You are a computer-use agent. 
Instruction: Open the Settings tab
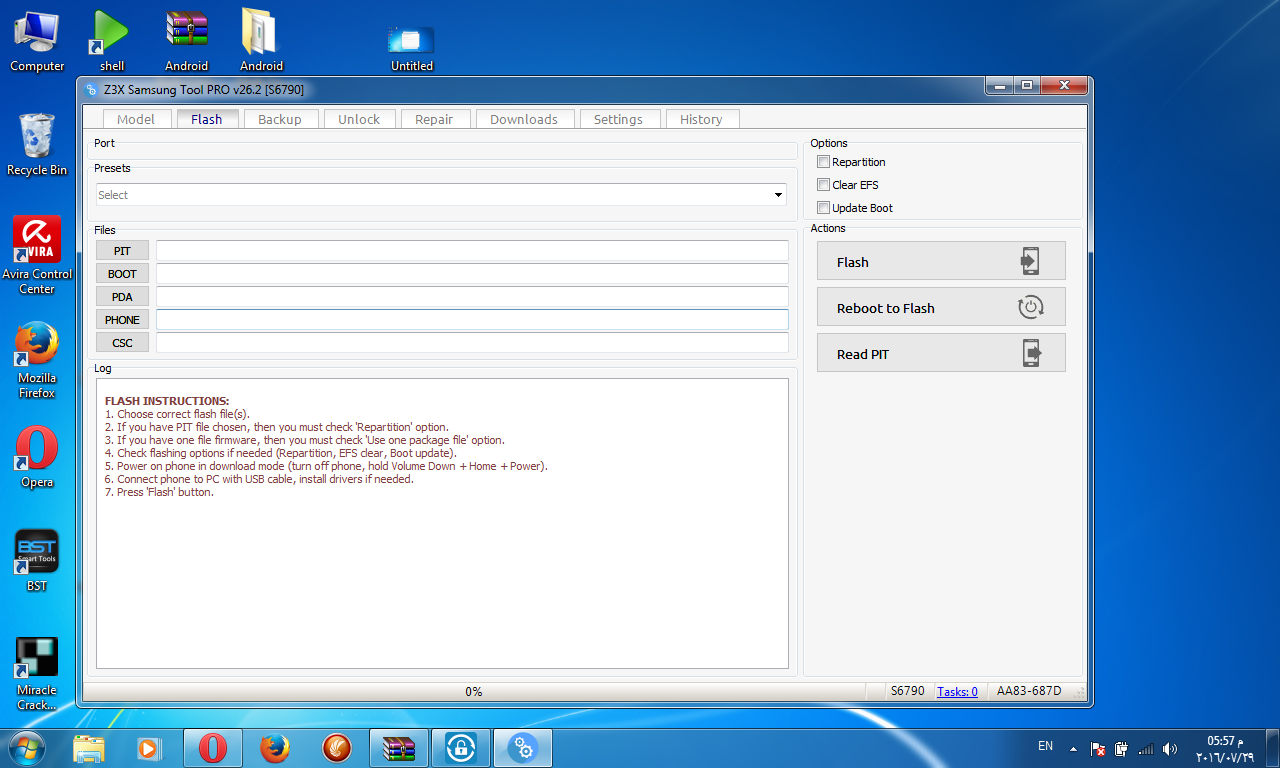(x=618, y=119)
